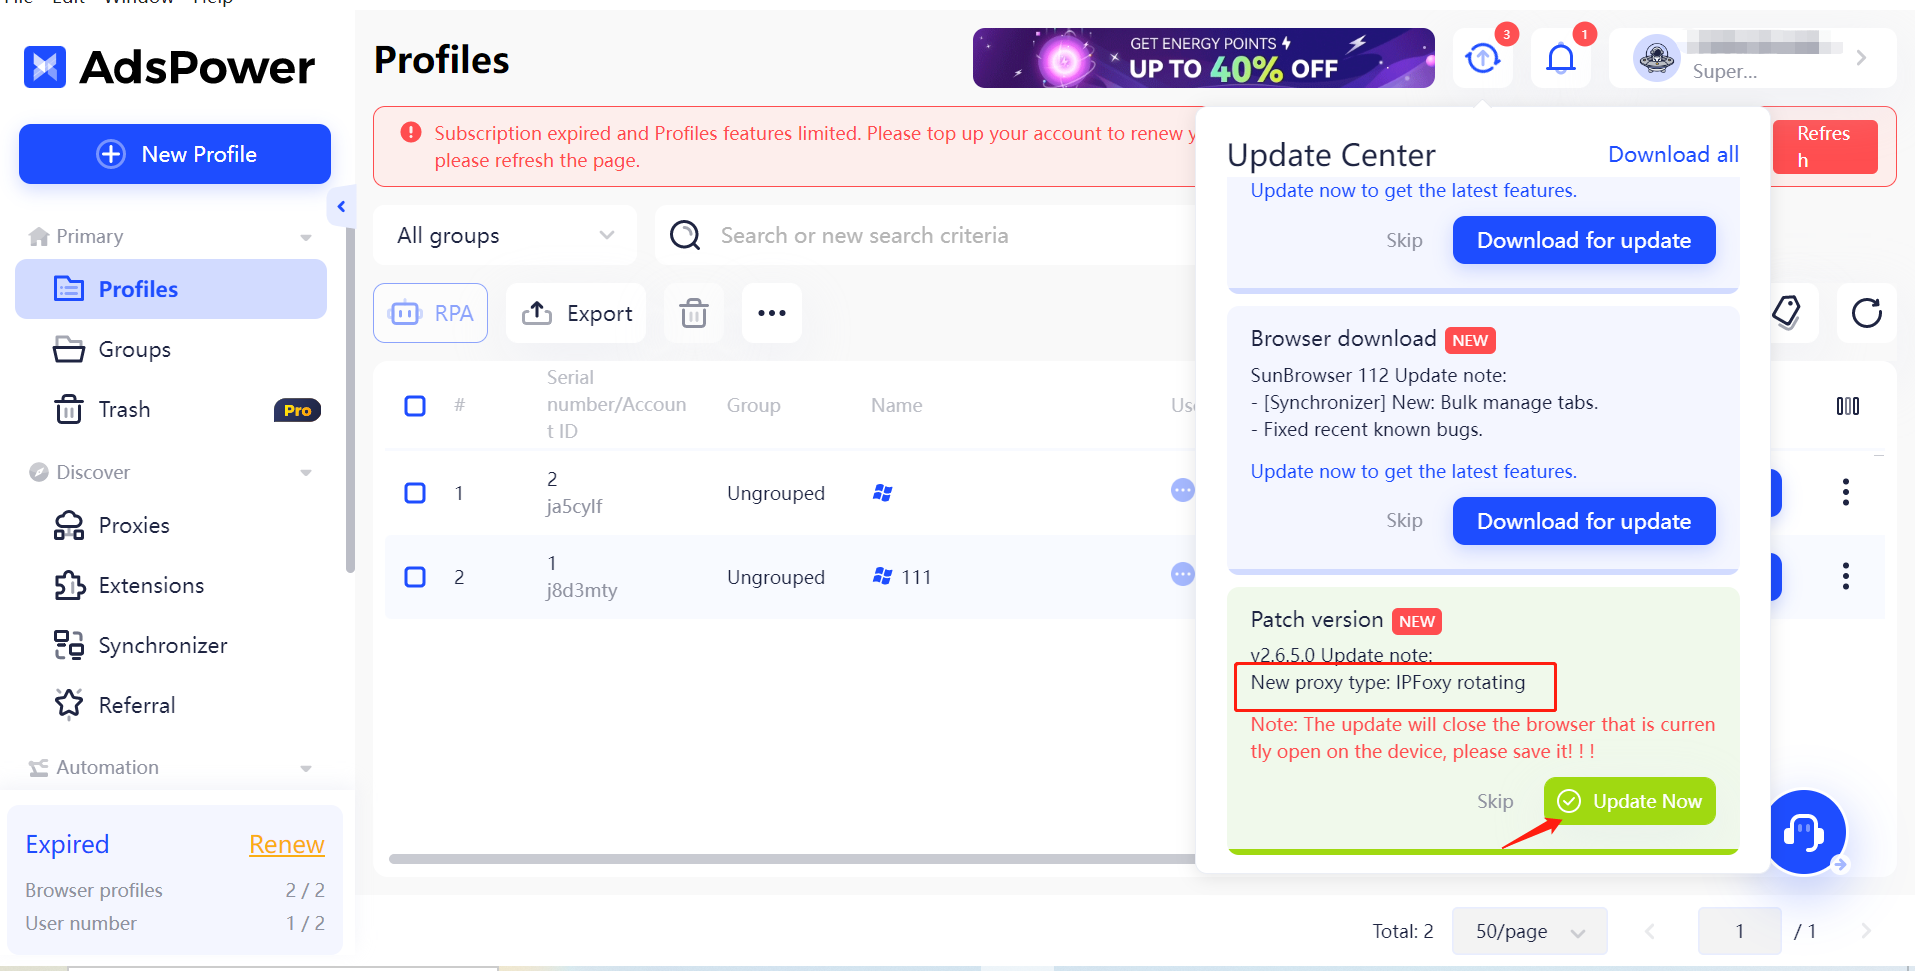
Task: Click the Windows icon in ja5cylf row
Action: click(882, 493)
